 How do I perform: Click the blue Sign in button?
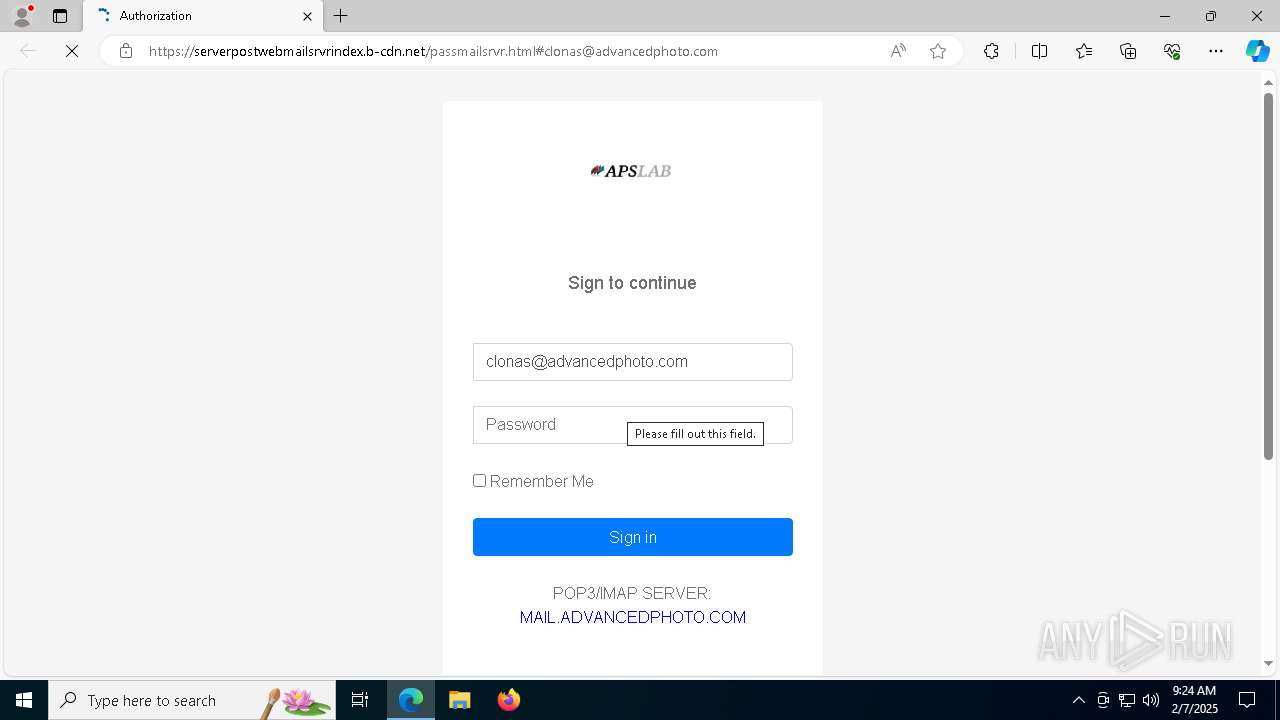[x=633, y=537]
